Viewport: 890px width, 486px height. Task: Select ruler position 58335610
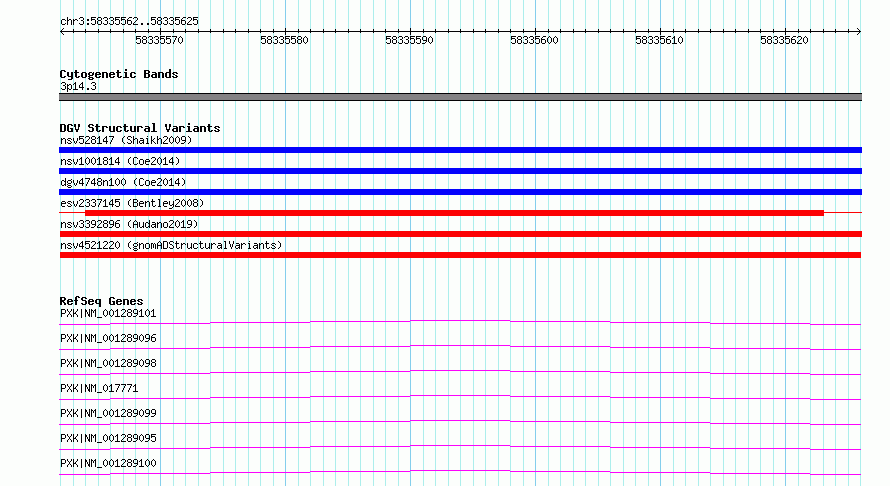pos(659,40)
